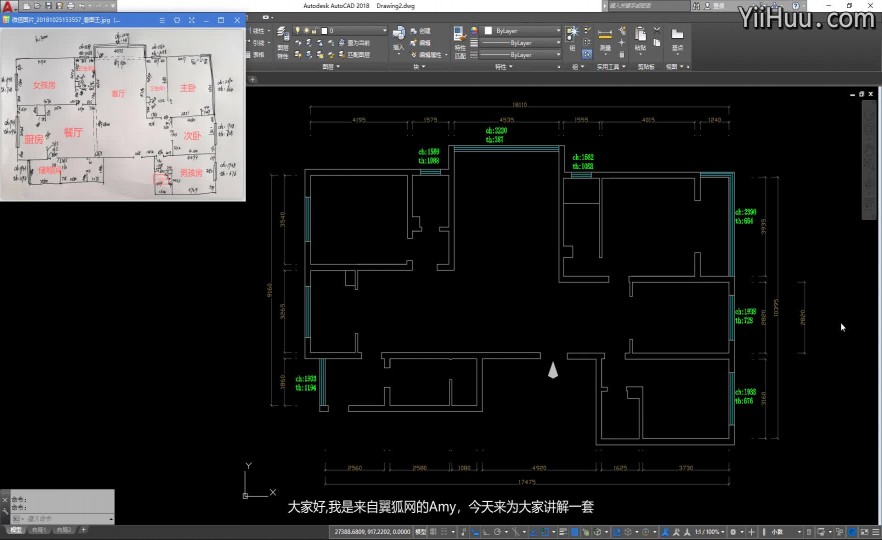Click the Group (组) icon
This screenshot has height=540, width=882.
pos(572,33)
